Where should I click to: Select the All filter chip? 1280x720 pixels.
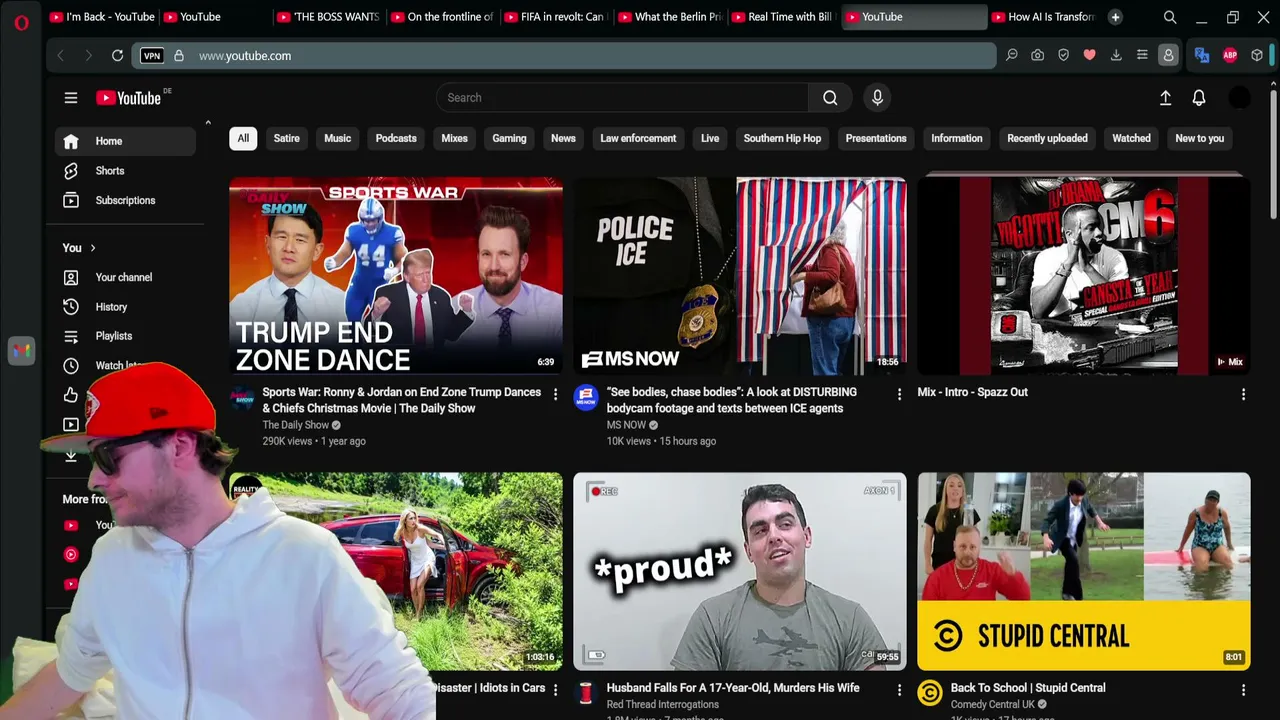point(243,138)
